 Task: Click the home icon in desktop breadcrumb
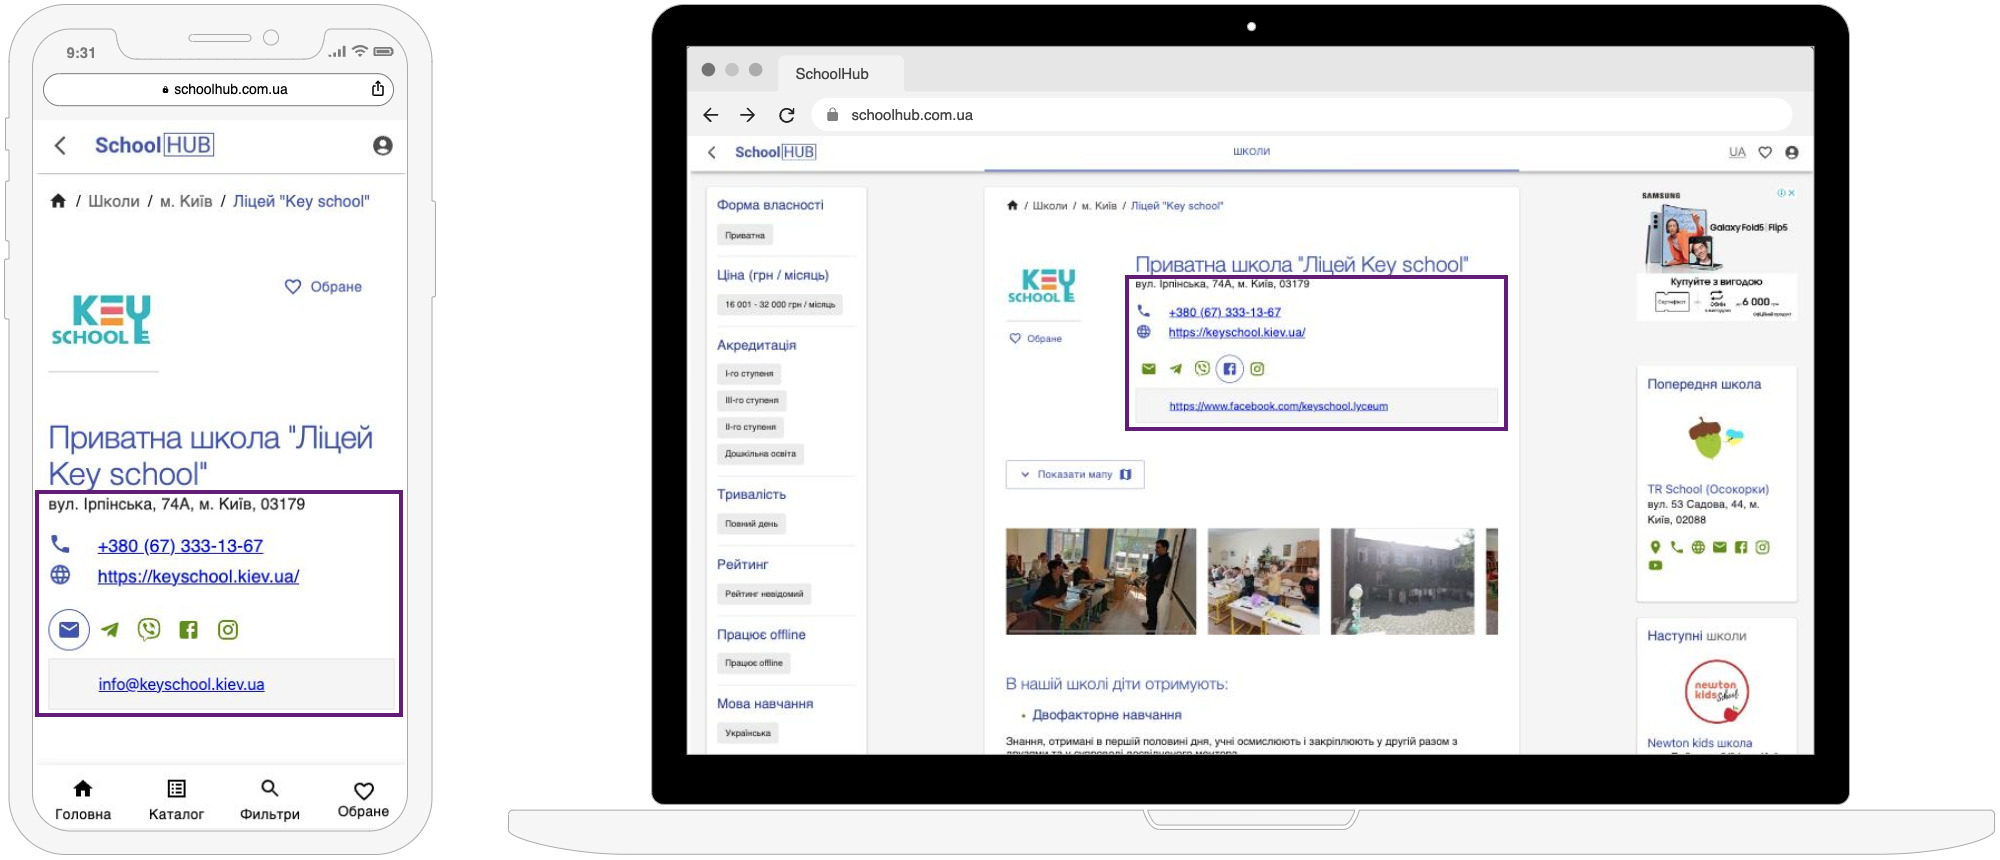click(x=1012, y=206)
